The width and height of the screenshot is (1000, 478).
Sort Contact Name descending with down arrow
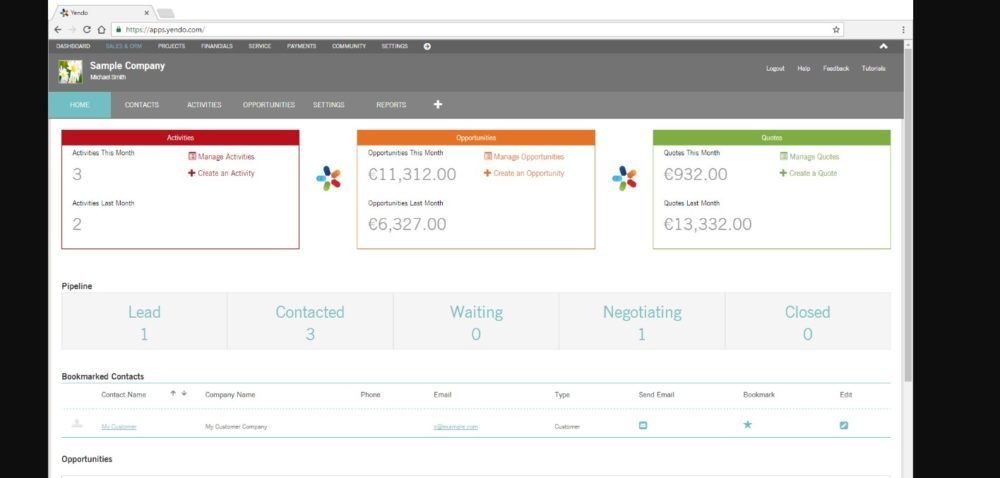(184, 394)
